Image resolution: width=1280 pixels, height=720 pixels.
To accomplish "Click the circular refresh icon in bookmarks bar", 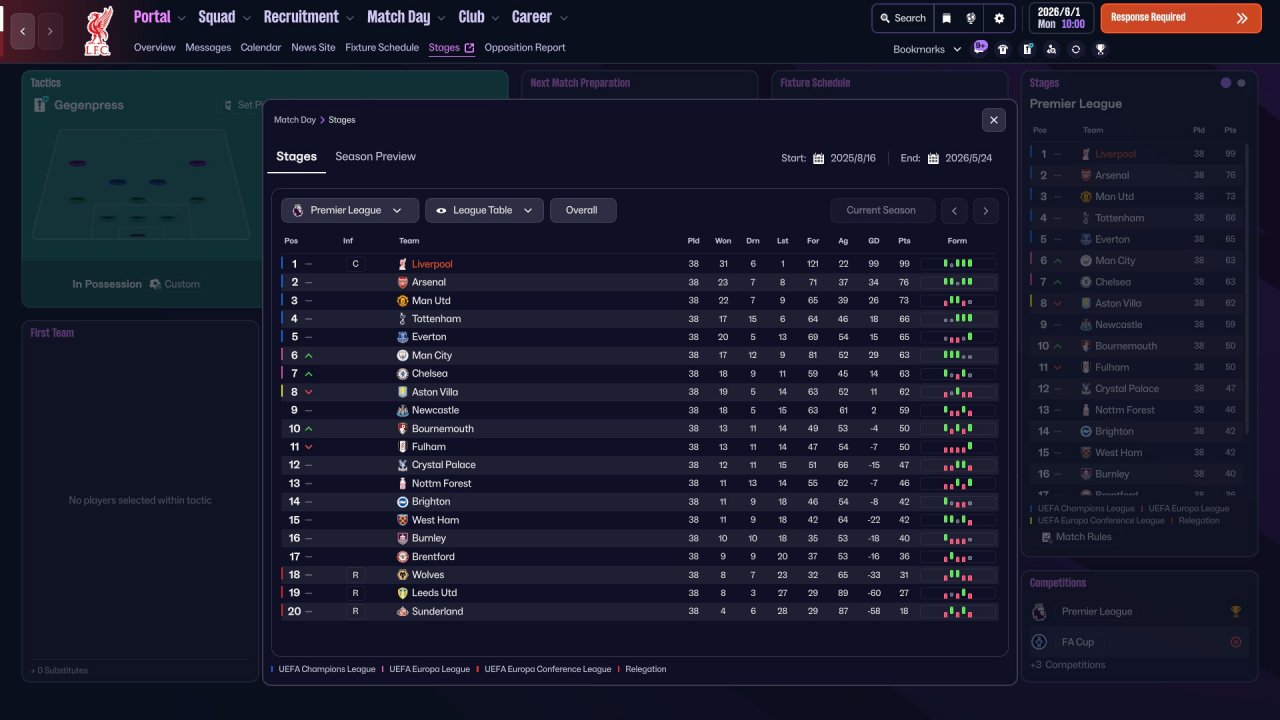I will point(1076,49).
